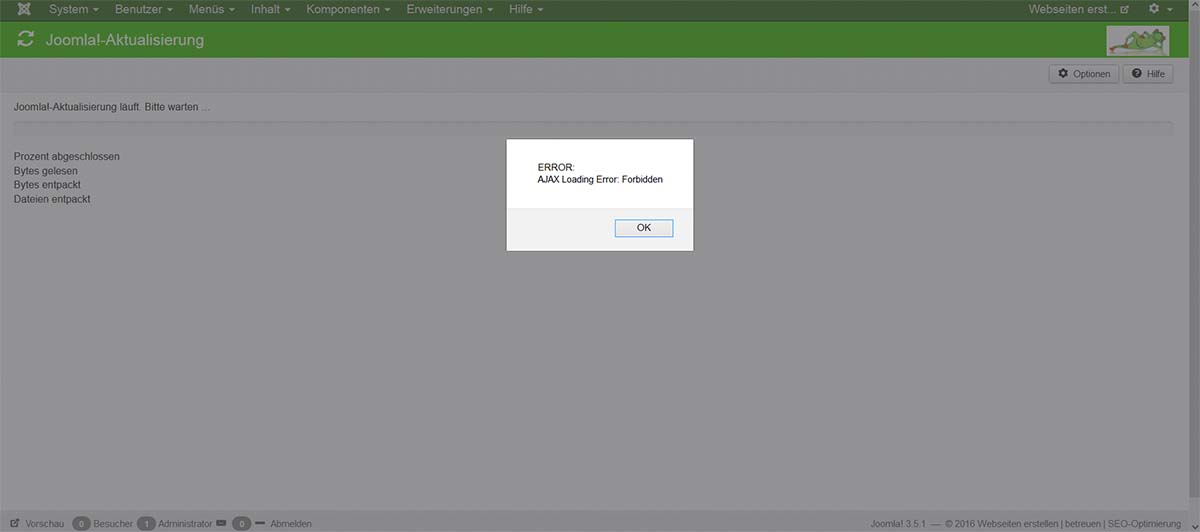Open the settings gear menu at top right
Screen dimensions: 1200x532
[1160, 9]
